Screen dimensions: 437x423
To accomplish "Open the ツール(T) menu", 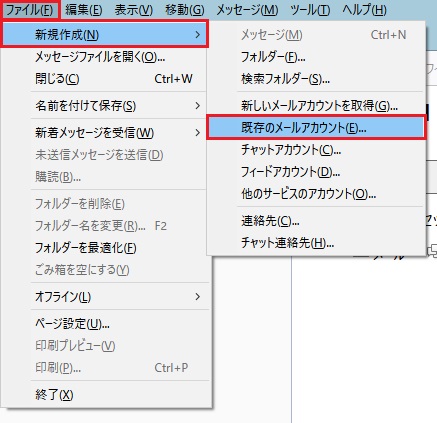I will [310, 10].
